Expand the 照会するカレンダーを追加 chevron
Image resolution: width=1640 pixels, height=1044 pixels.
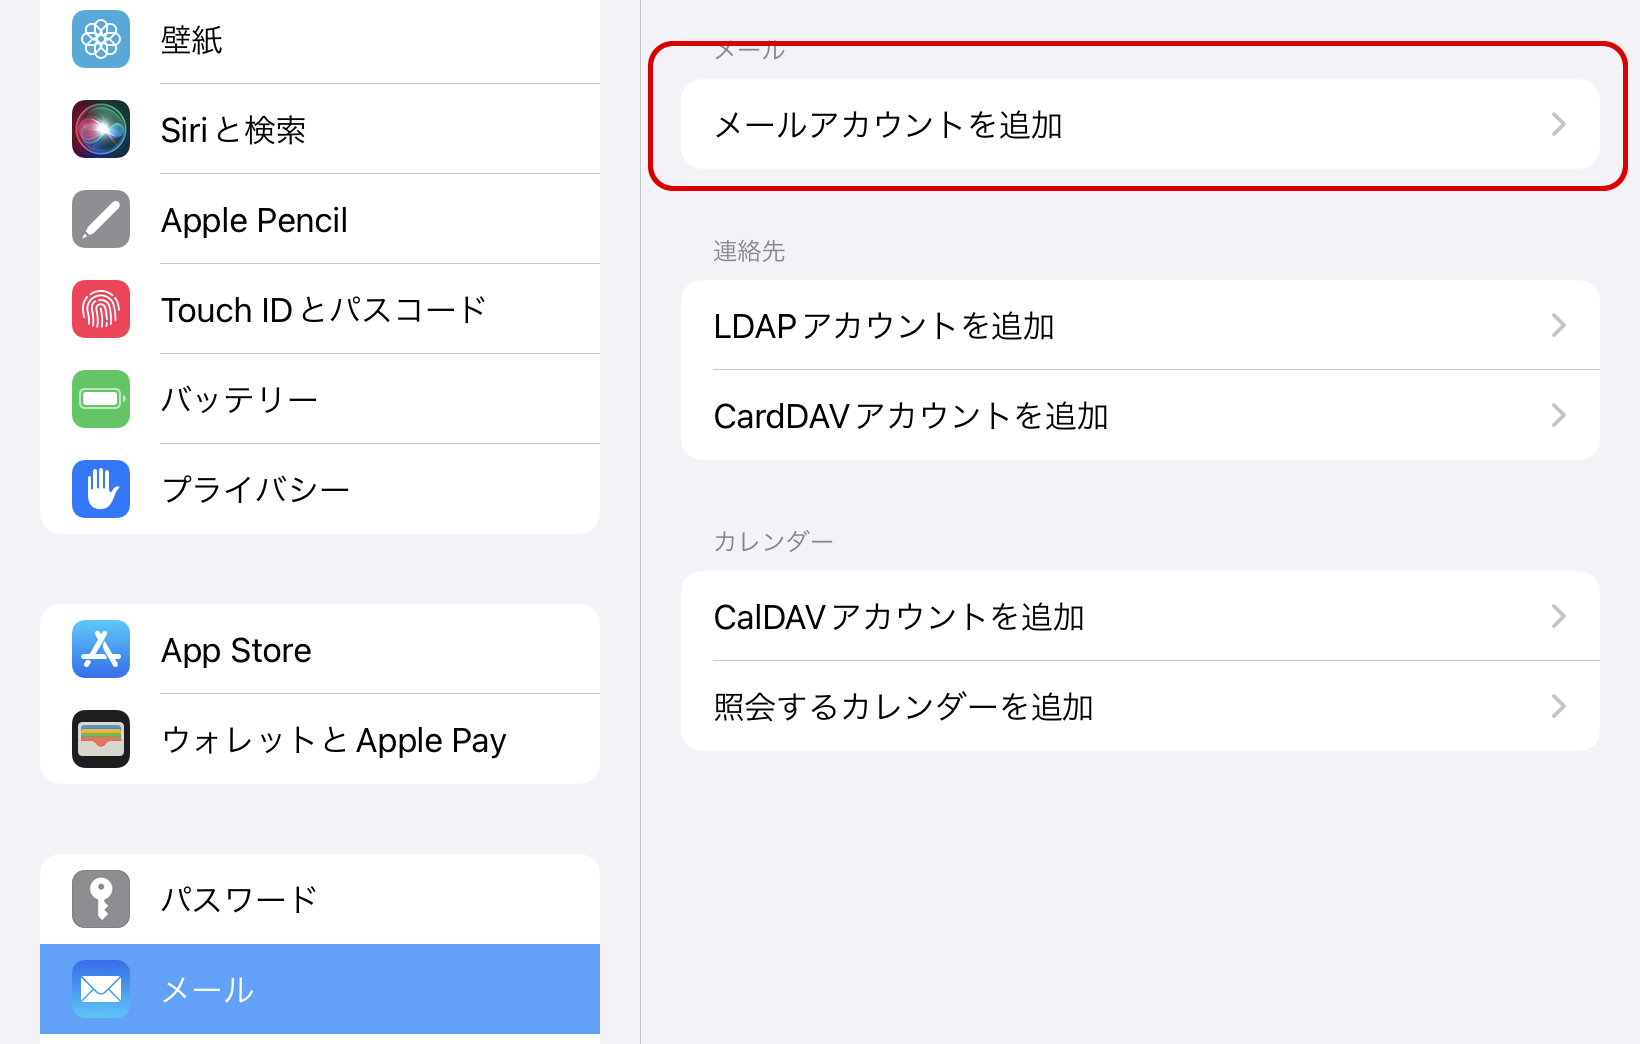1558,706
